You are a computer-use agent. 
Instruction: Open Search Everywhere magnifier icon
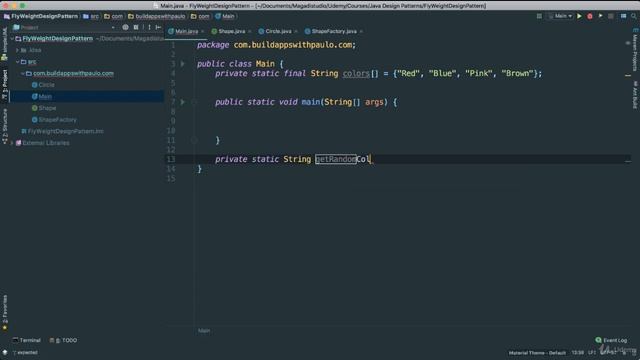click(633, 16)
